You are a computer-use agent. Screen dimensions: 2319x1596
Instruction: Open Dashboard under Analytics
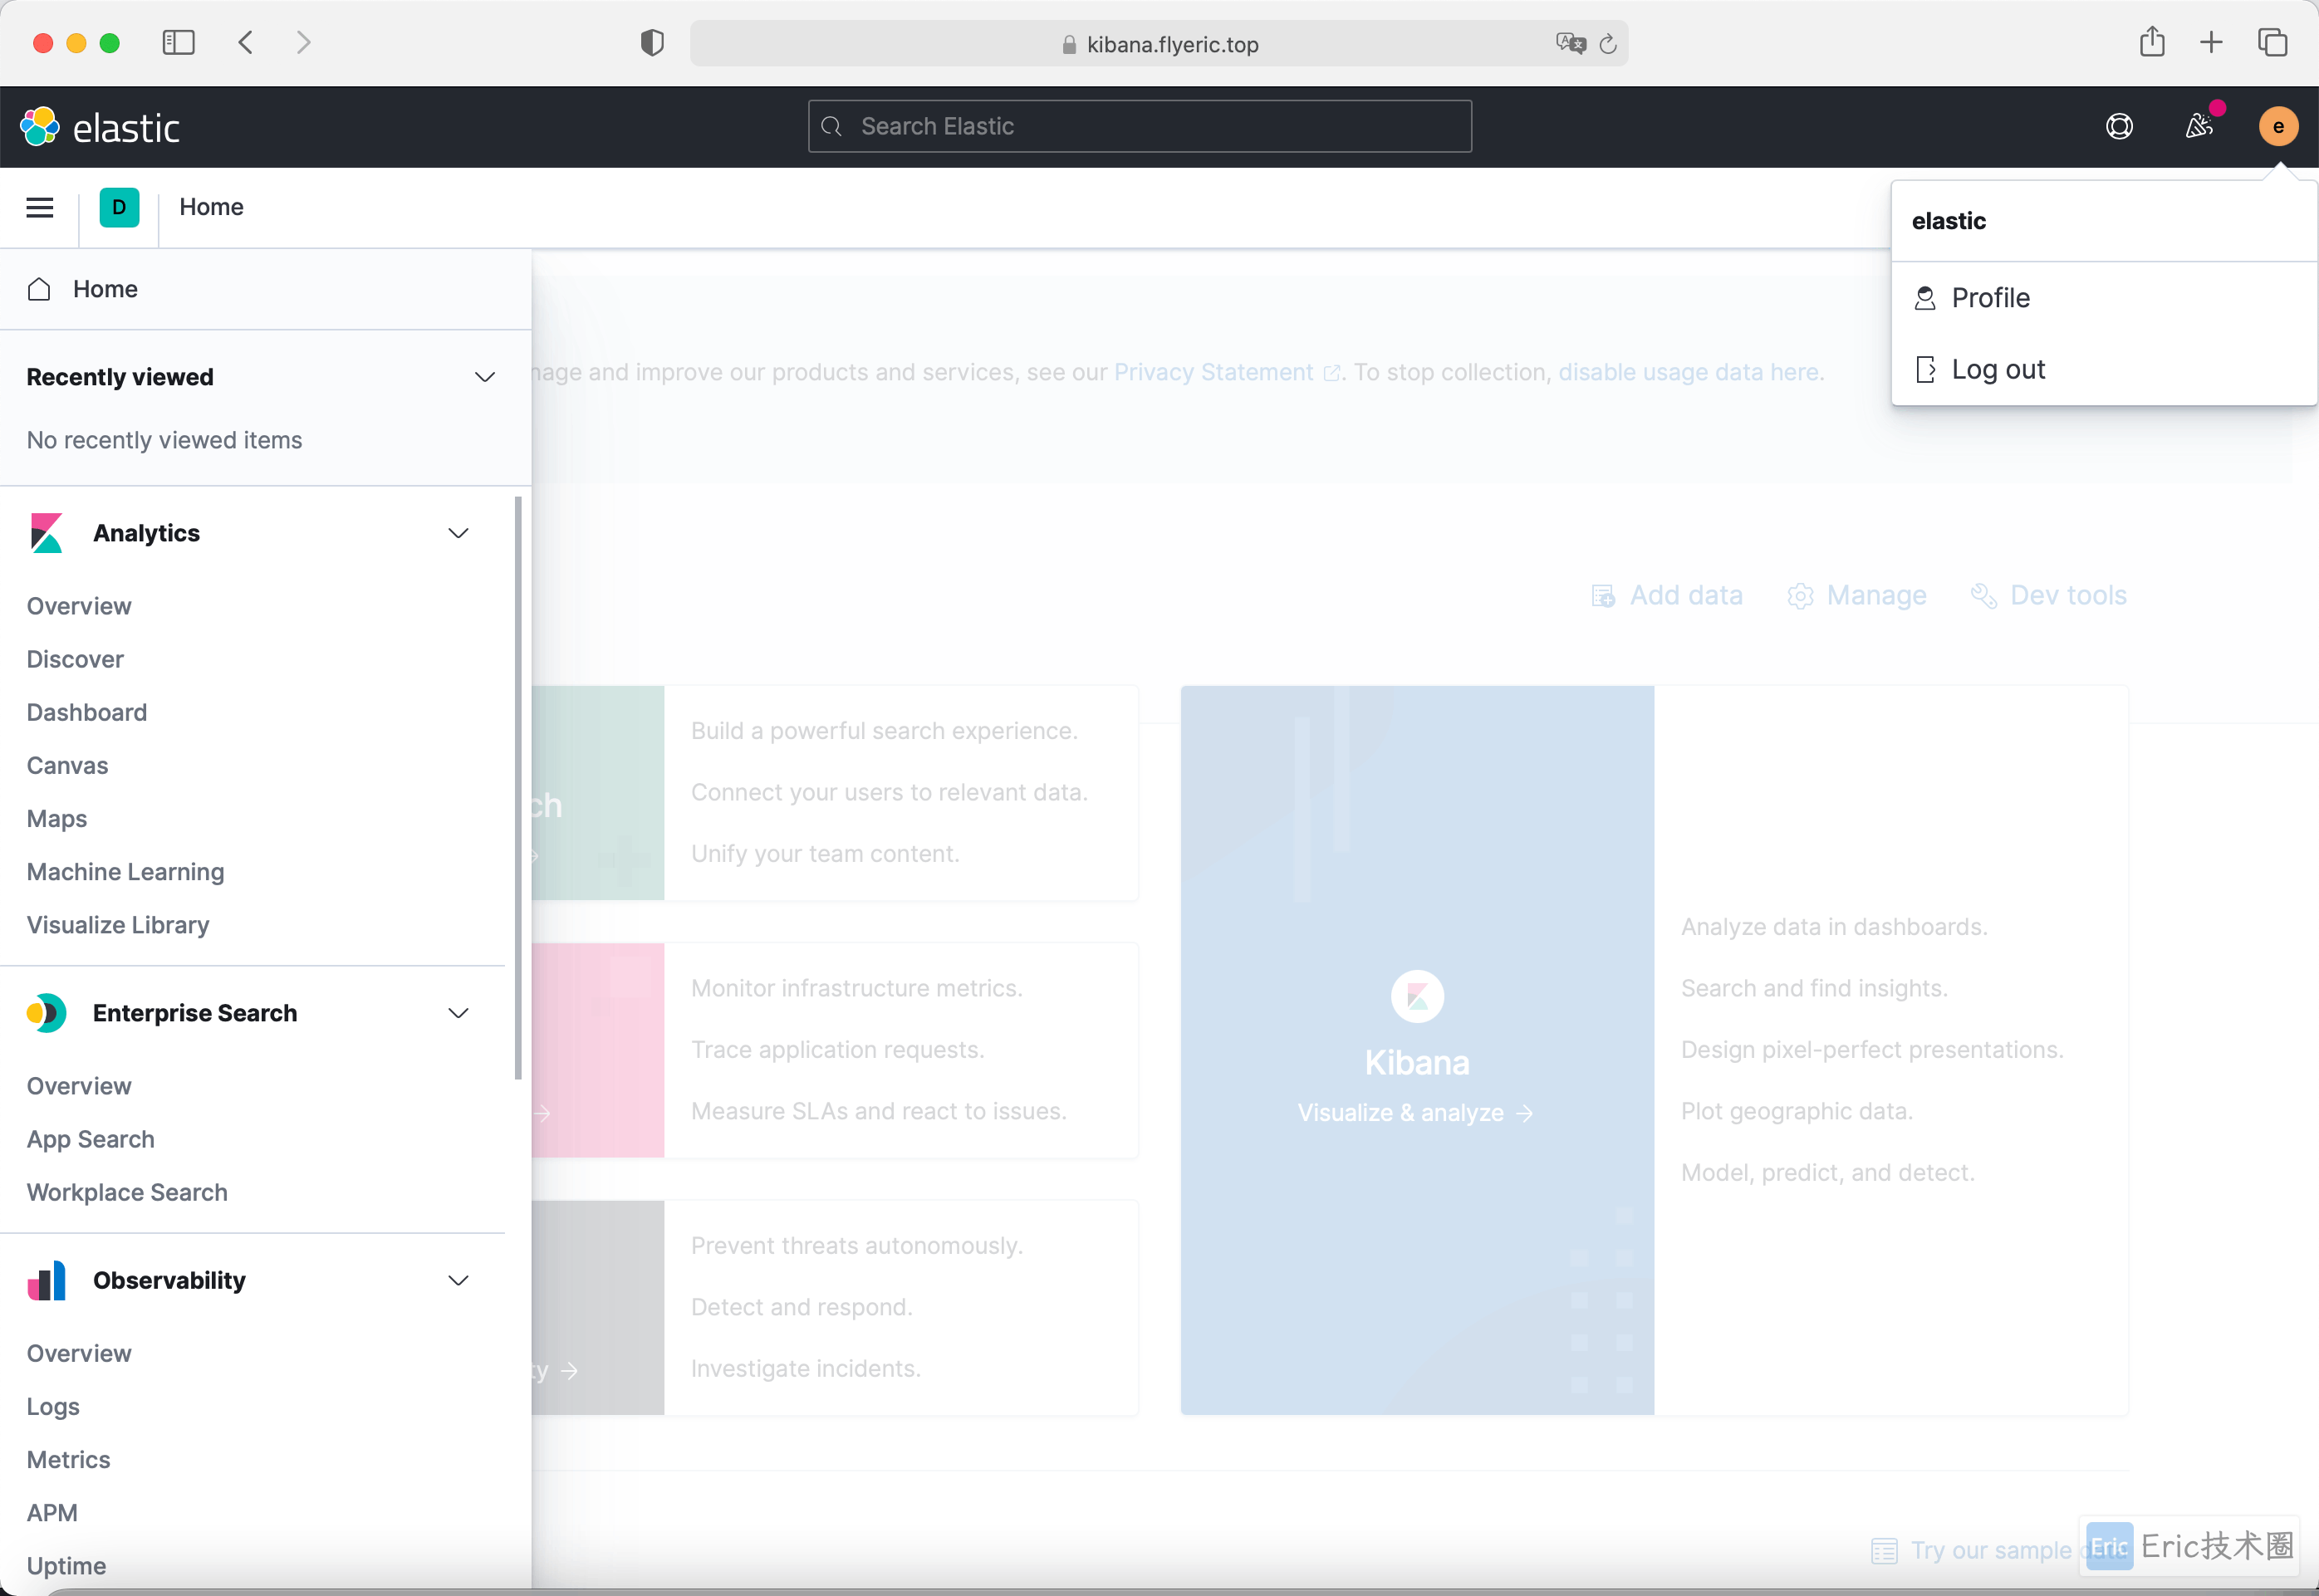coord(87,712)
